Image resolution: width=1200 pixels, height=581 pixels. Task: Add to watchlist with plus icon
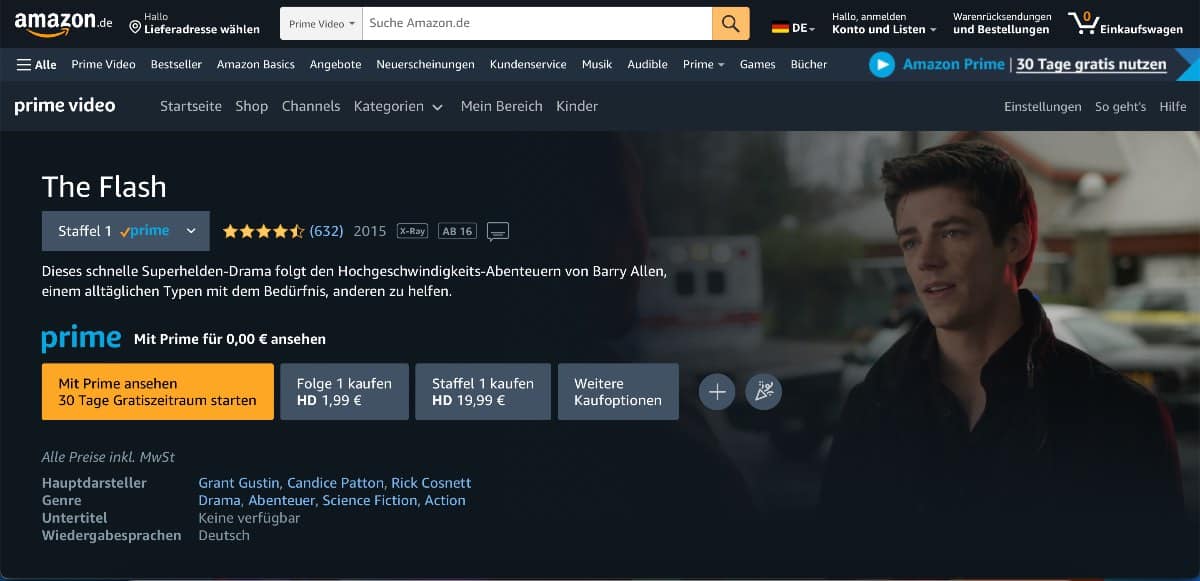click(717, 392)
